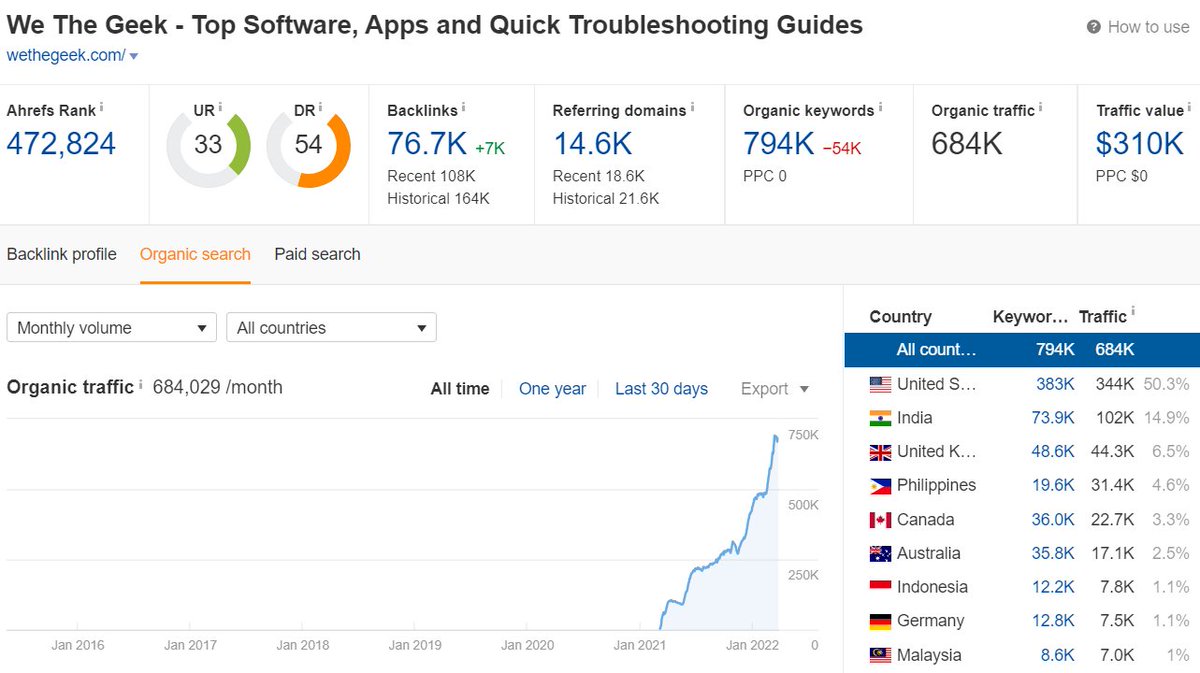Switch traffic chart to One year view
1200x673 pixels.
pos(552,389)
